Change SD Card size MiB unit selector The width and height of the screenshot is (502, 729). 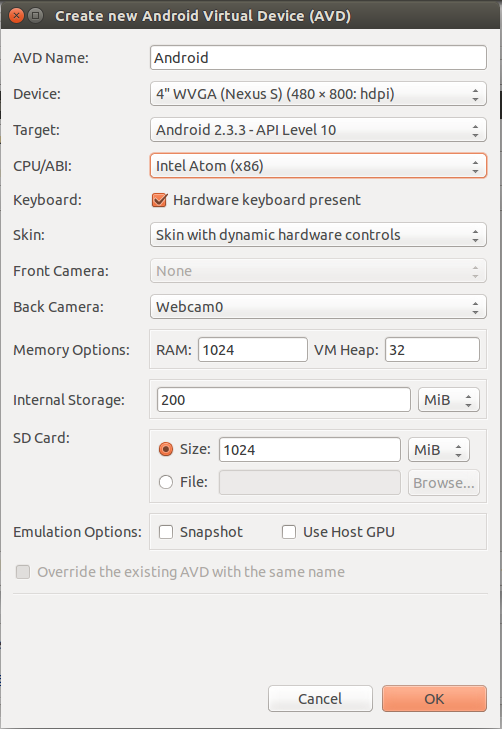pos(439,450)
